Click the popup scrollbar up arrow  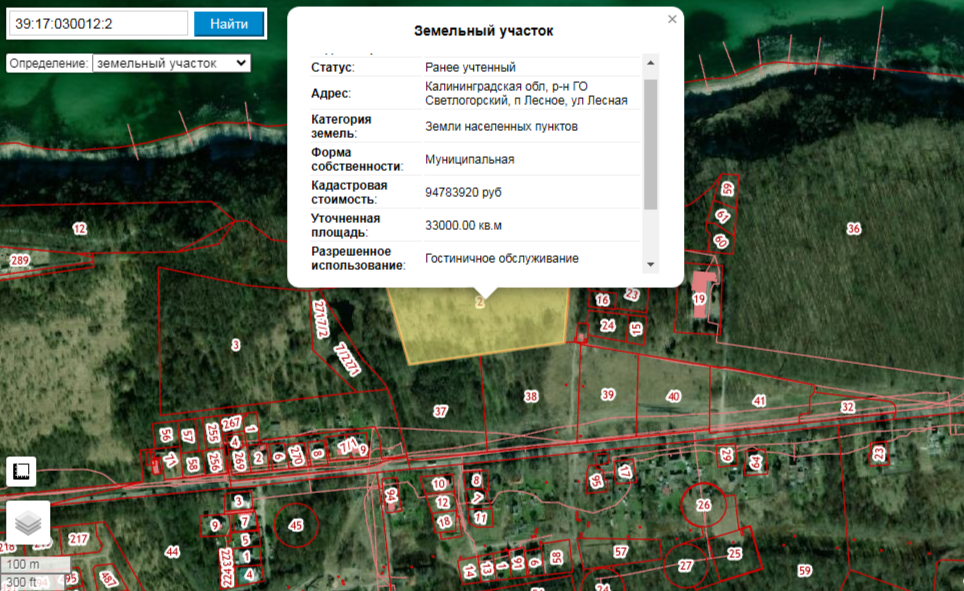pos(651,64)
